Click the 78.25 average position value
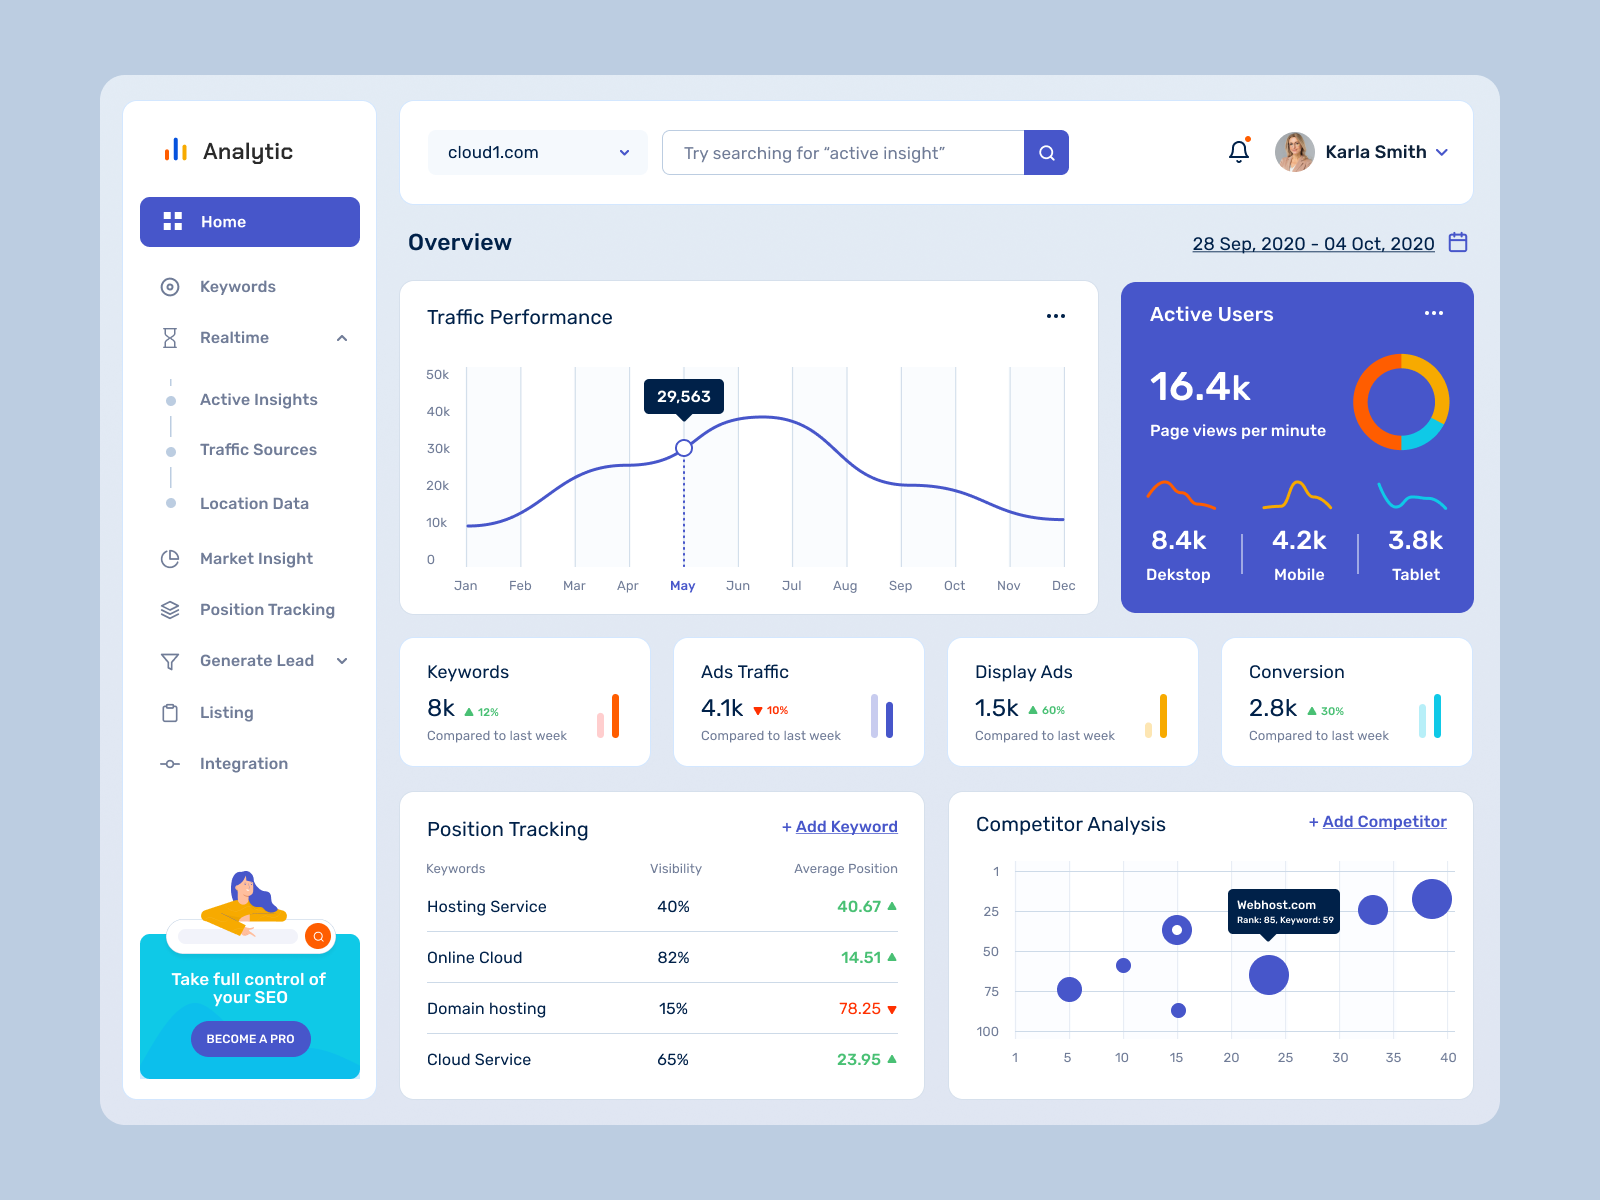The image size is (1600, 1200). coord(860,1009)
